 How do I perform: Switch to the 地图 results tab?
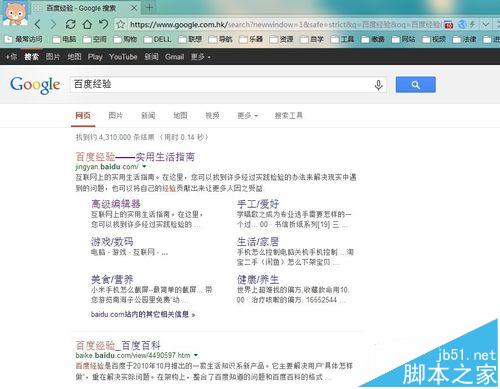point(180,116)
